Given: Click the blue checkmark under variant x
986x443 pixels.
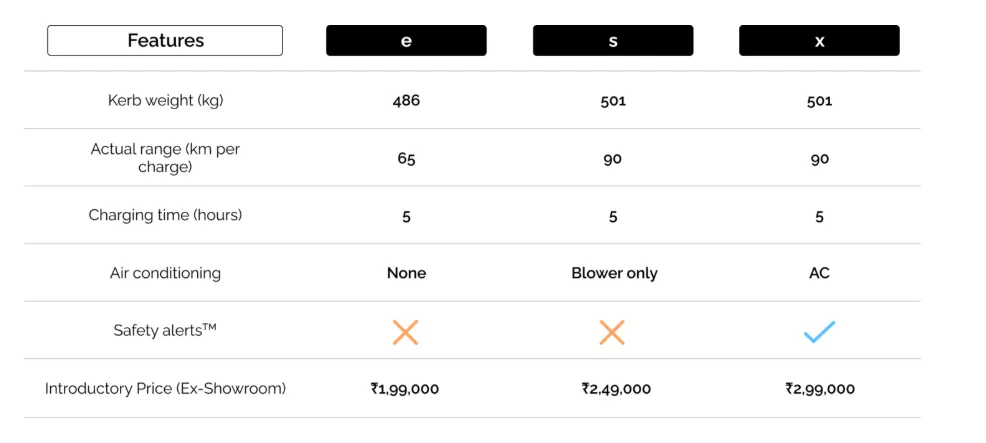Looking at the screenshot, I should [x=819, y=332].
